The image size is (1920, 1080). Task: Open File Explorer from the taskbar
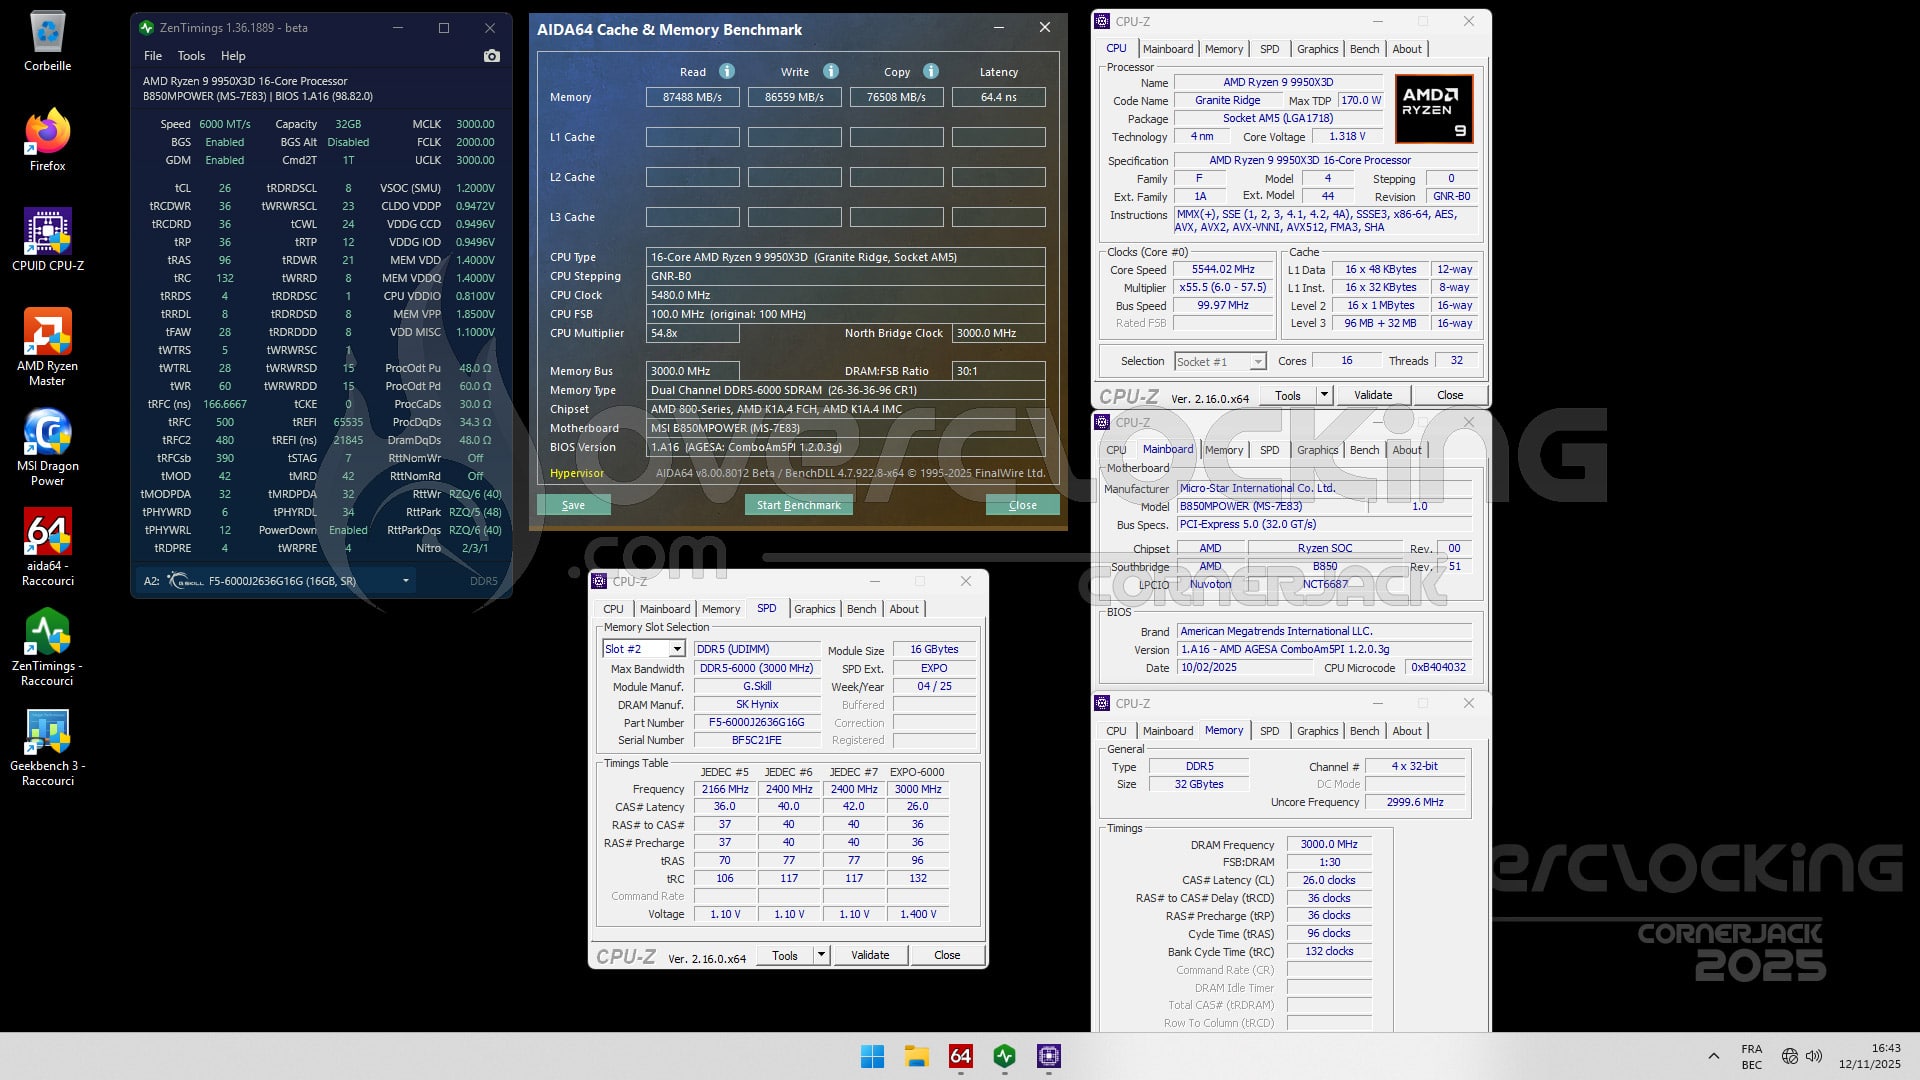tap(916, 1056)
